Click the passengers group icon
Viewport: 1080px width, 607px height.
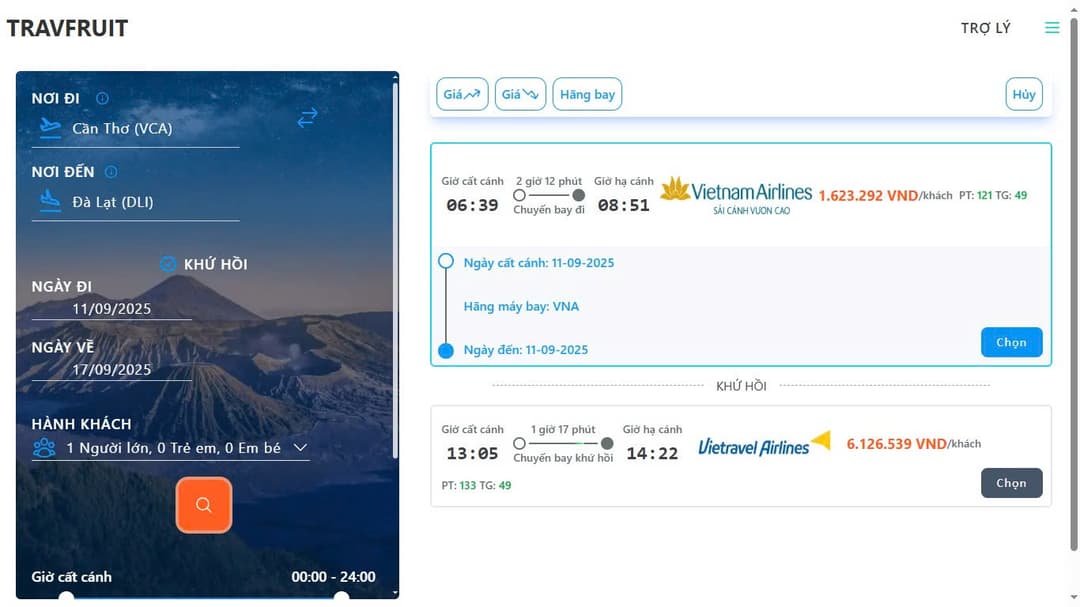[x=44, y=449]
